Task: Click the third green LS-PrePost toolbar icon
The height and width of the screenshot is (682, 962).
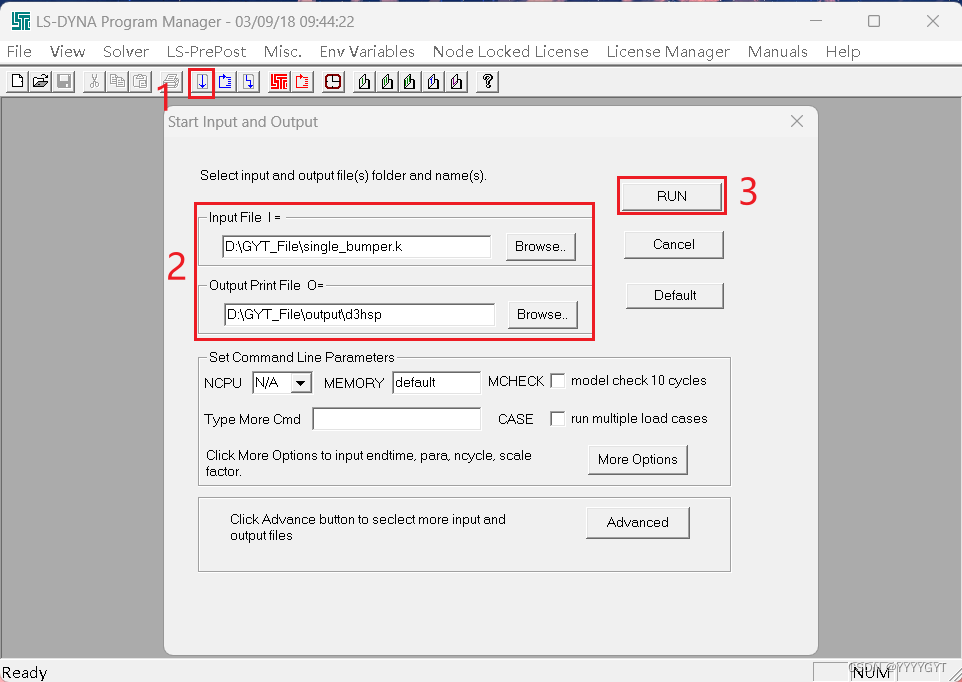Action: [410, 82]
